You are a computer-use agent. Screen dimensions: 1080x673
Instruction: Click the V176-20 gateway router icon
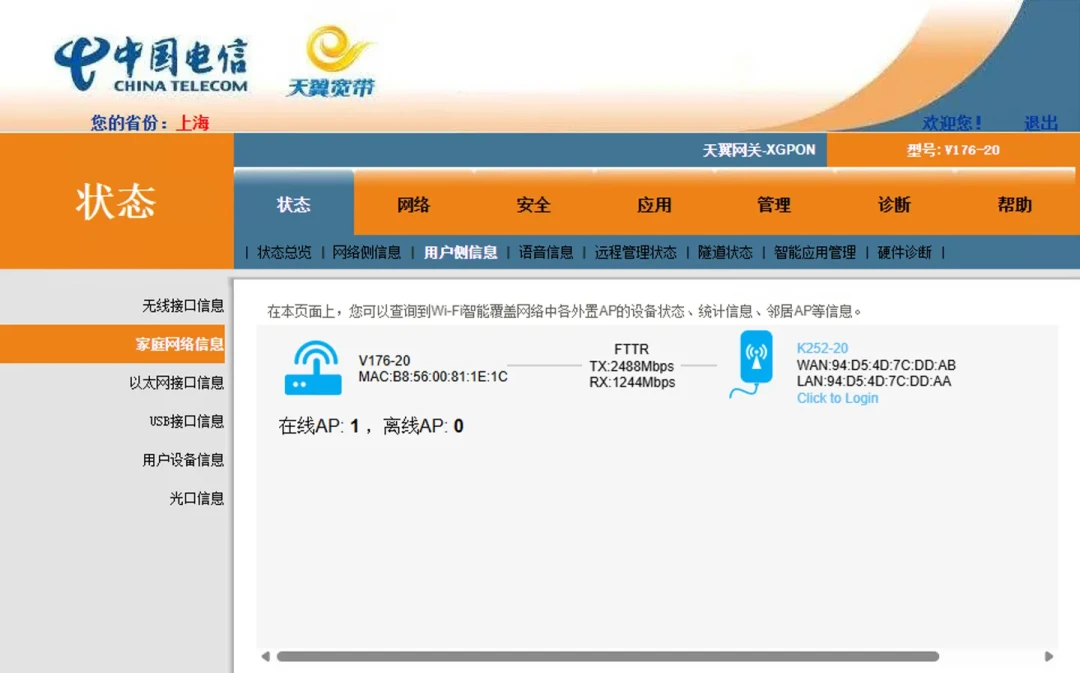(x=313, y=368)
